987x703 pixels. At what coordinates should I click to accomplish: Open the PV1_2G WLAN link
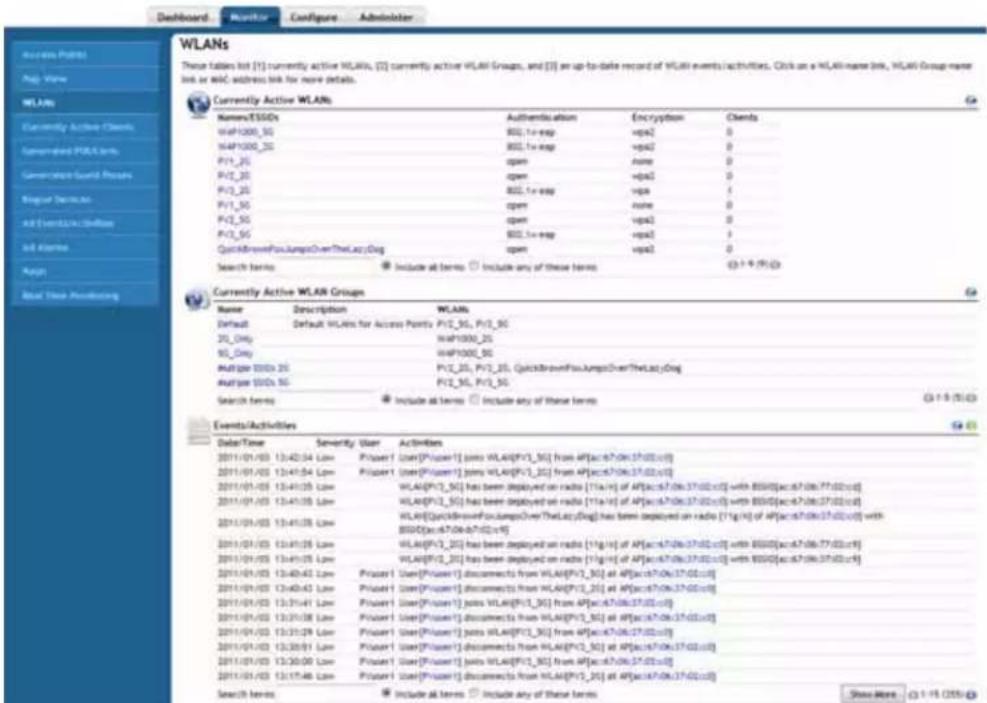[234, 161]
